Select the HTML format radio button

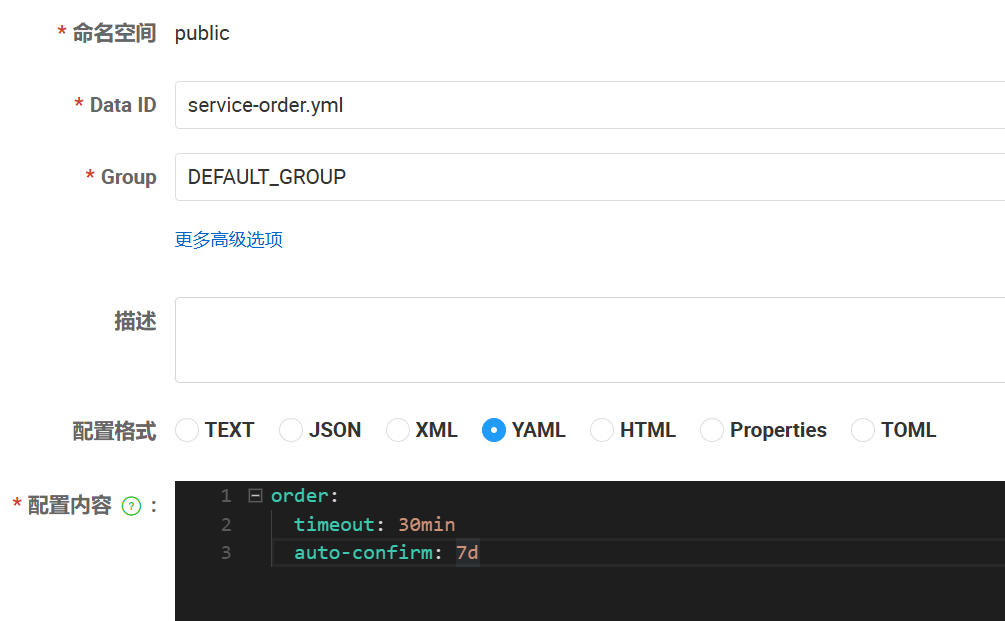click(602, 430)
